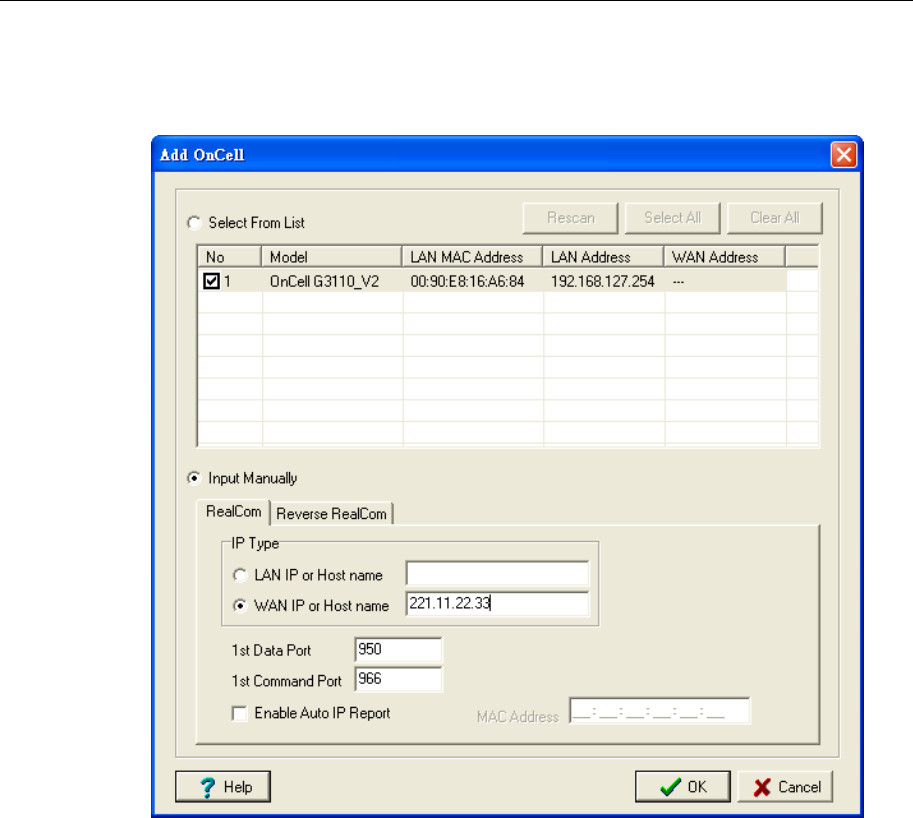Screen dimensions: 913x818
Task: Enable Auto IP Report checkbox
Action: (x=239, y=713)
